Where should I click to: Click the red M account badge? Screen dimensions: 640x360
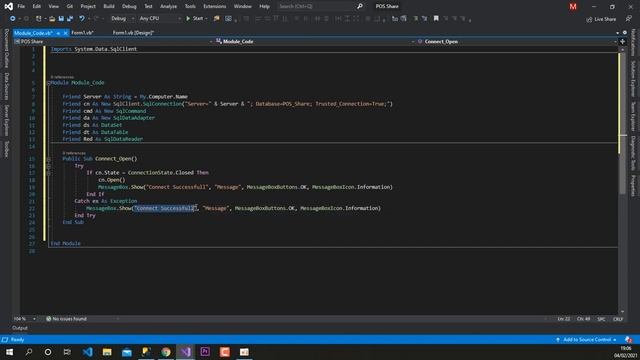pos(573,7)
